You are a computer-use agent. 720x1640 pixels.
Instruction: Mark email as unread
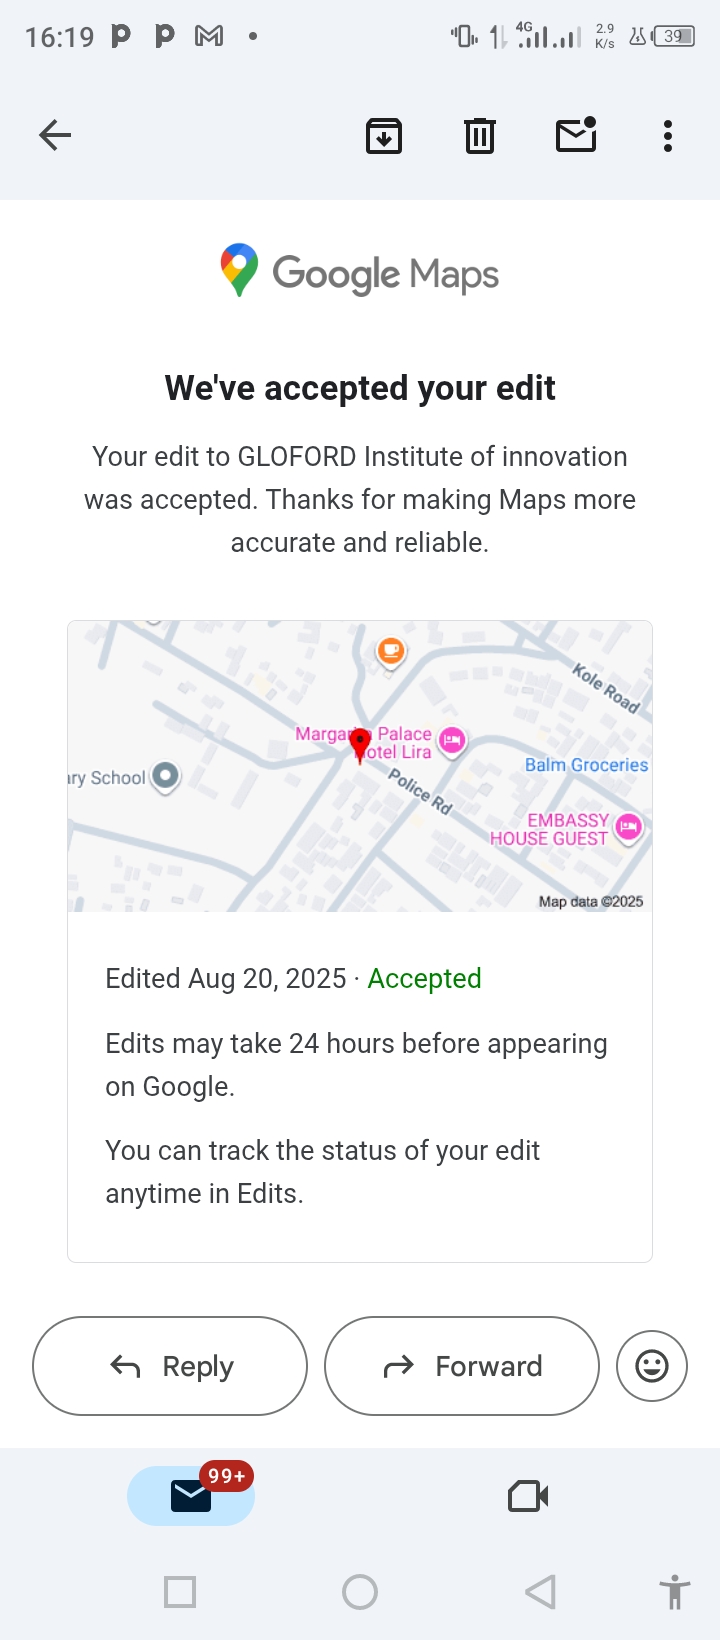(576, 135)
